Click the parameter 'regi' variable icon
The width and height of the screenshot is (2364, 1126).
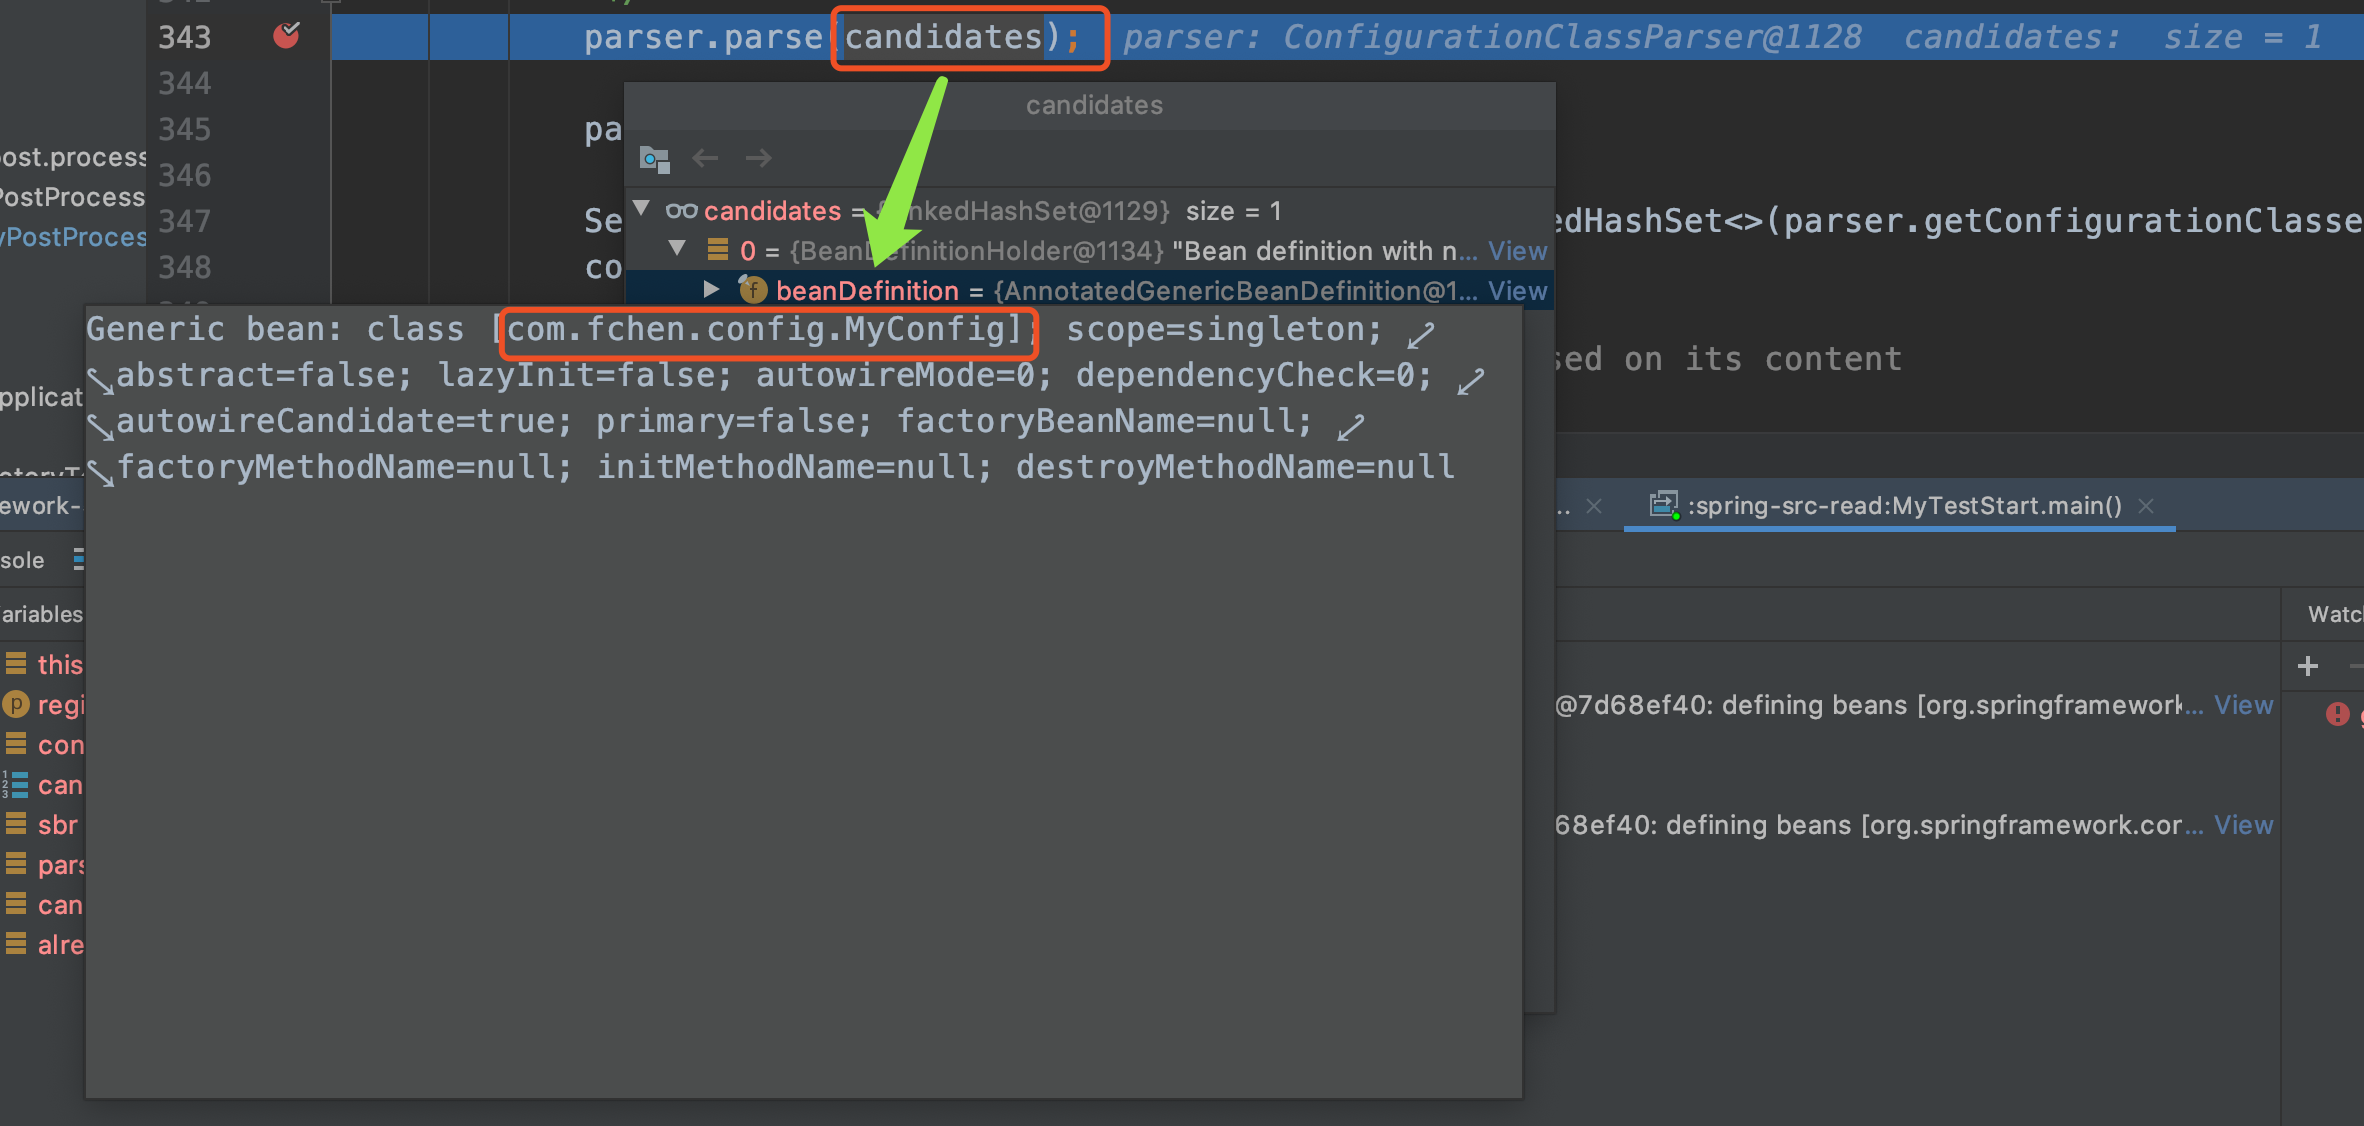16,705
